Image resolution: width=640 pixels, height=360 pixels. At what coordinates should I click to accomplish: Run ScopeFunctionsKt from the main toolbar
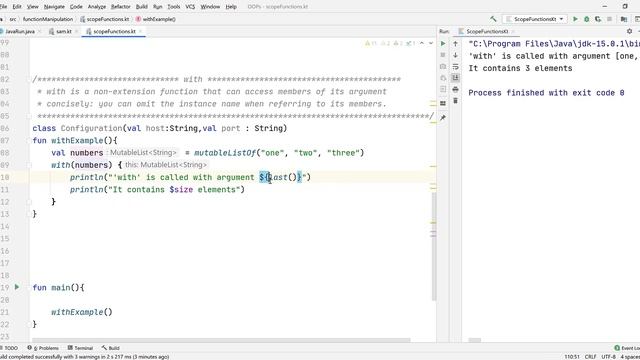point(576,19)
